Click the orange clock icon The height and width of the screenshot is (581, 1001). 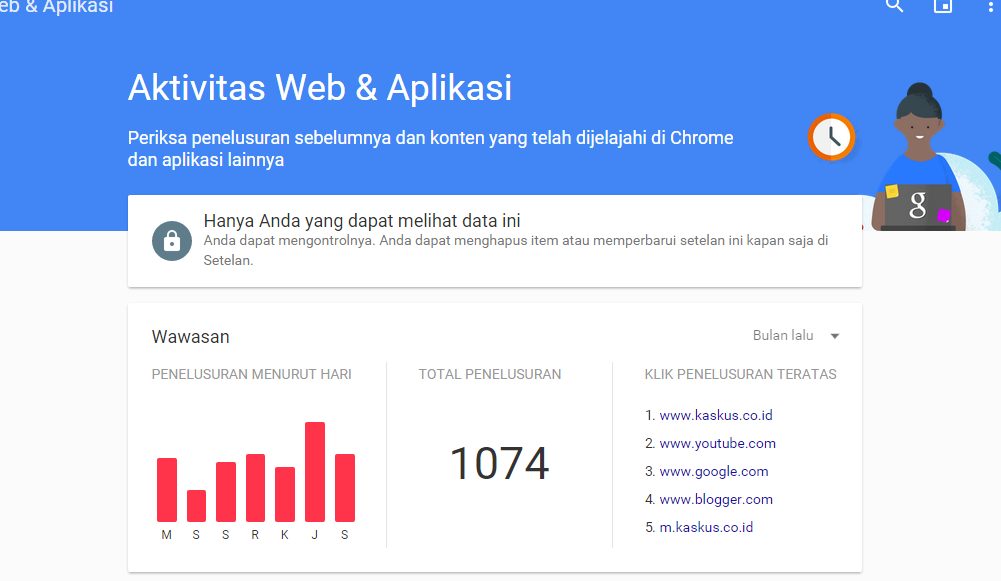[831, 137]
